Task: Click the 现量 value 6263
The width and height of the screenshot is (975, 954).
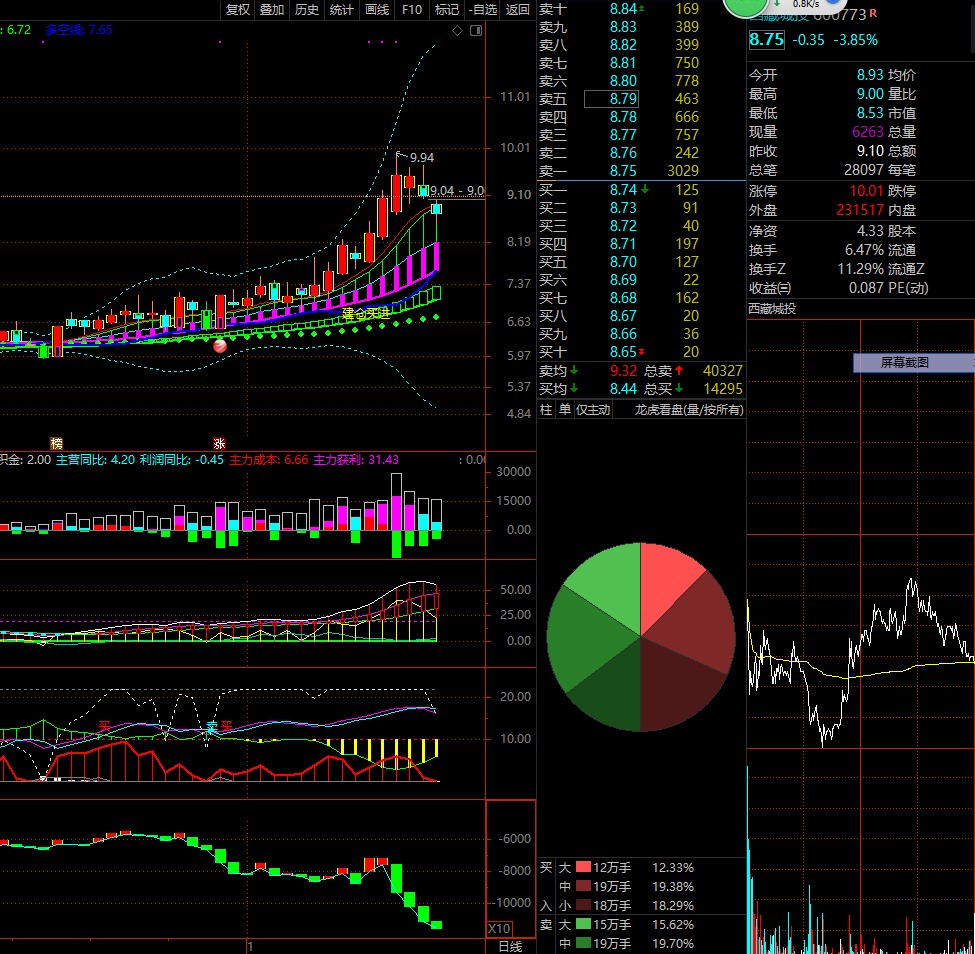Action: tap(867, 132)
